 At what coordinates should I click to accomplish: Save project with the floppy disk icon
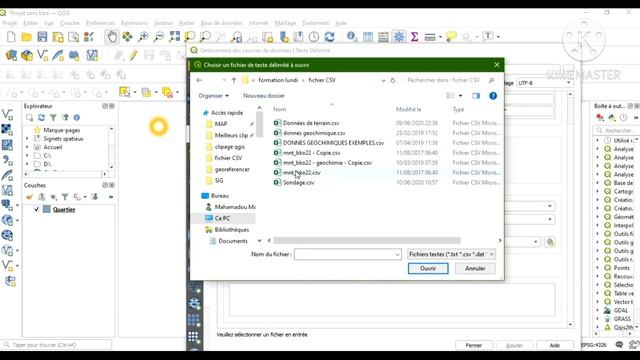(42, 37)
